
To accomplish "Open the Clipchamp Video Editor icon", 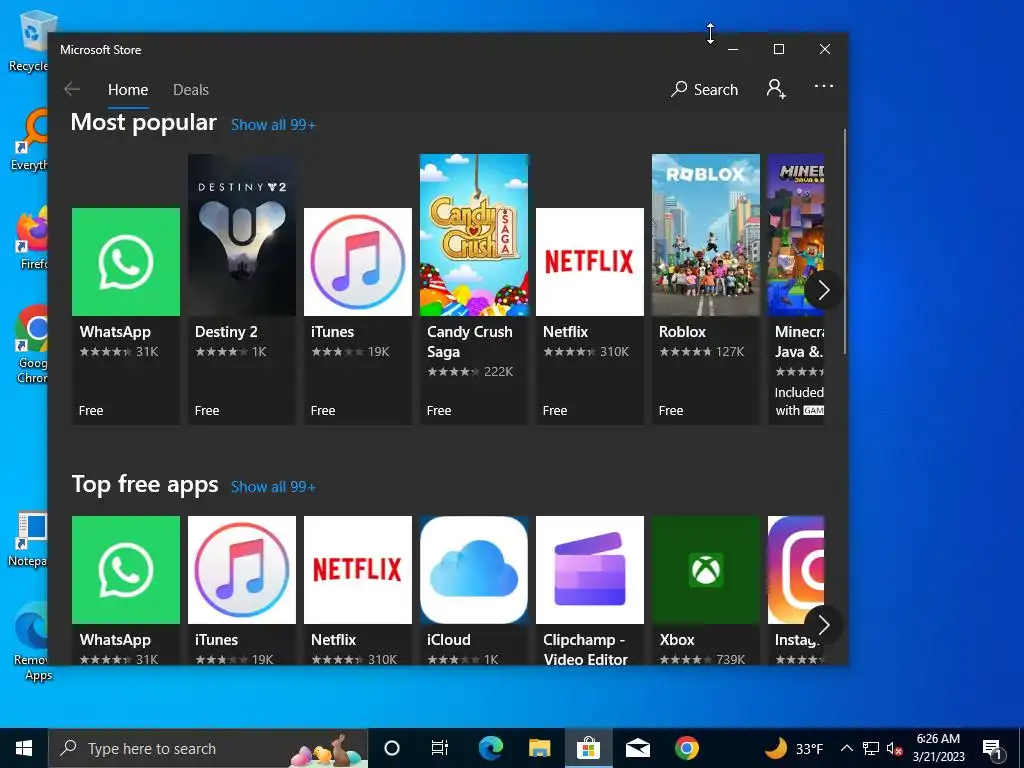I will coord(590,569).
